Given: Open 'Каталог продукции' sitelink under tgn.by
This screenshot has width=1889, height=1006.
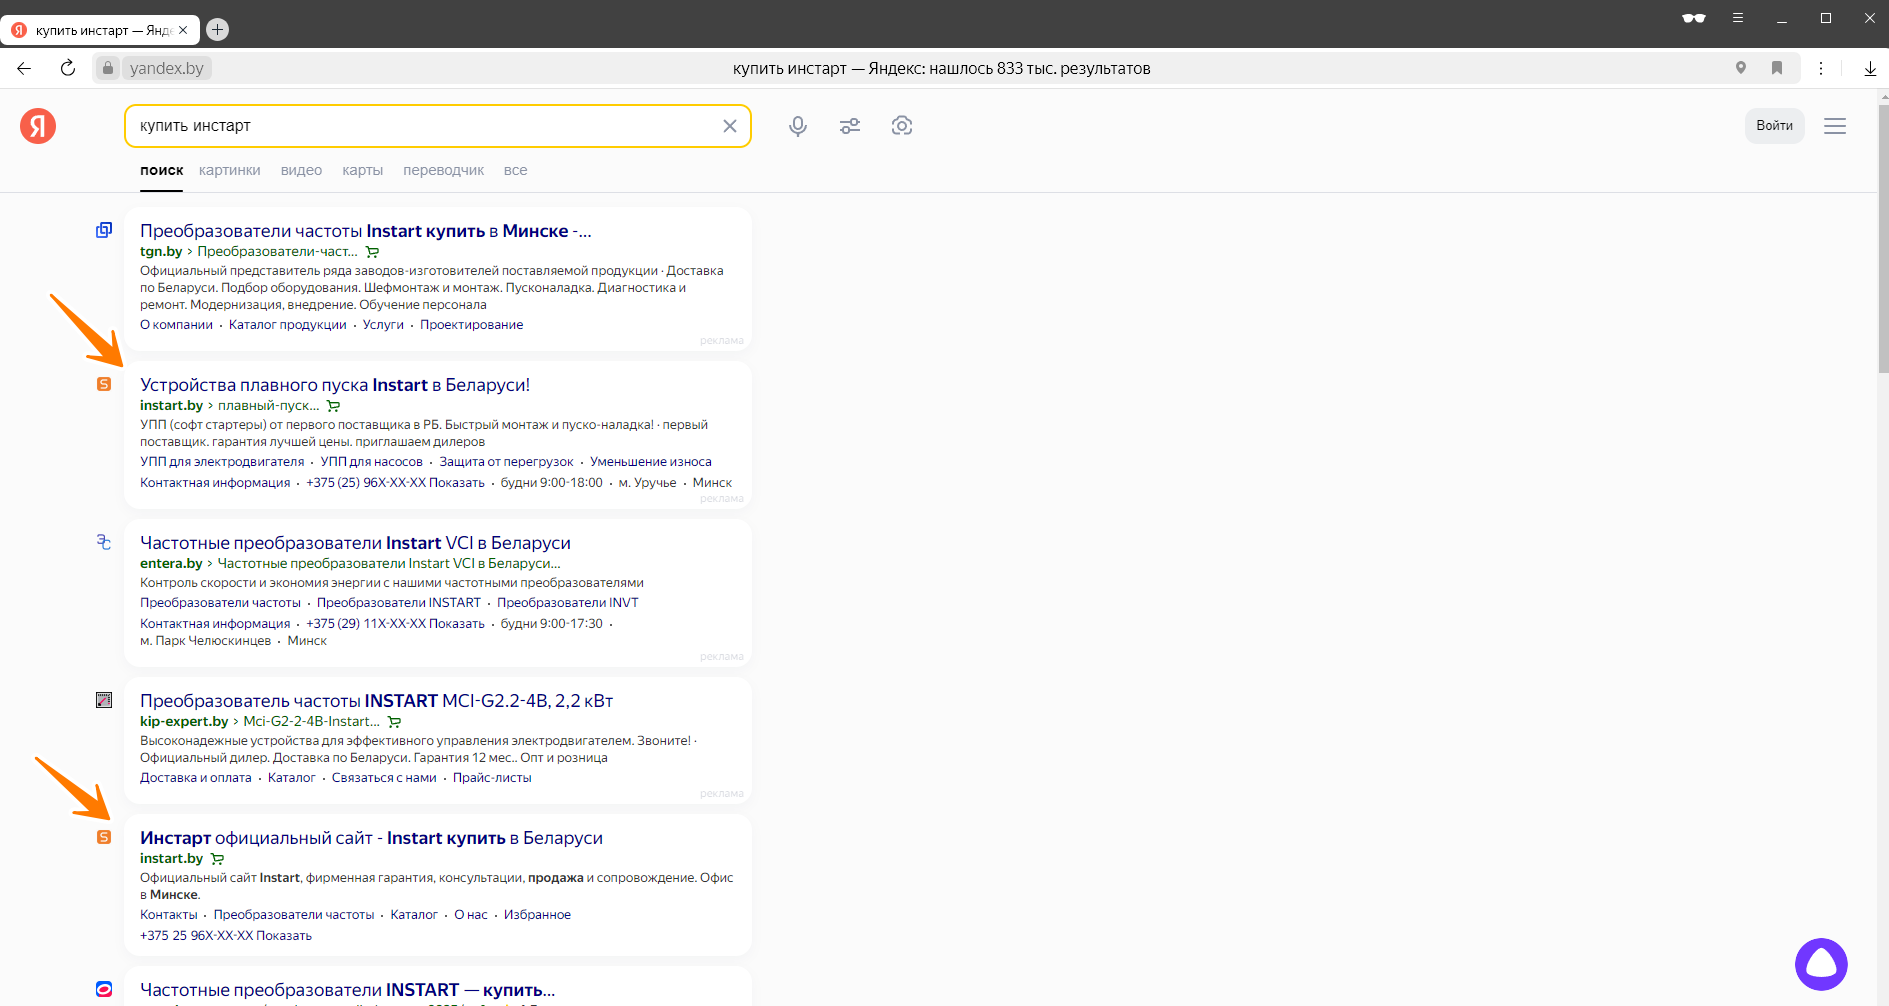Looking at the screenshot, I should [288, 325].
